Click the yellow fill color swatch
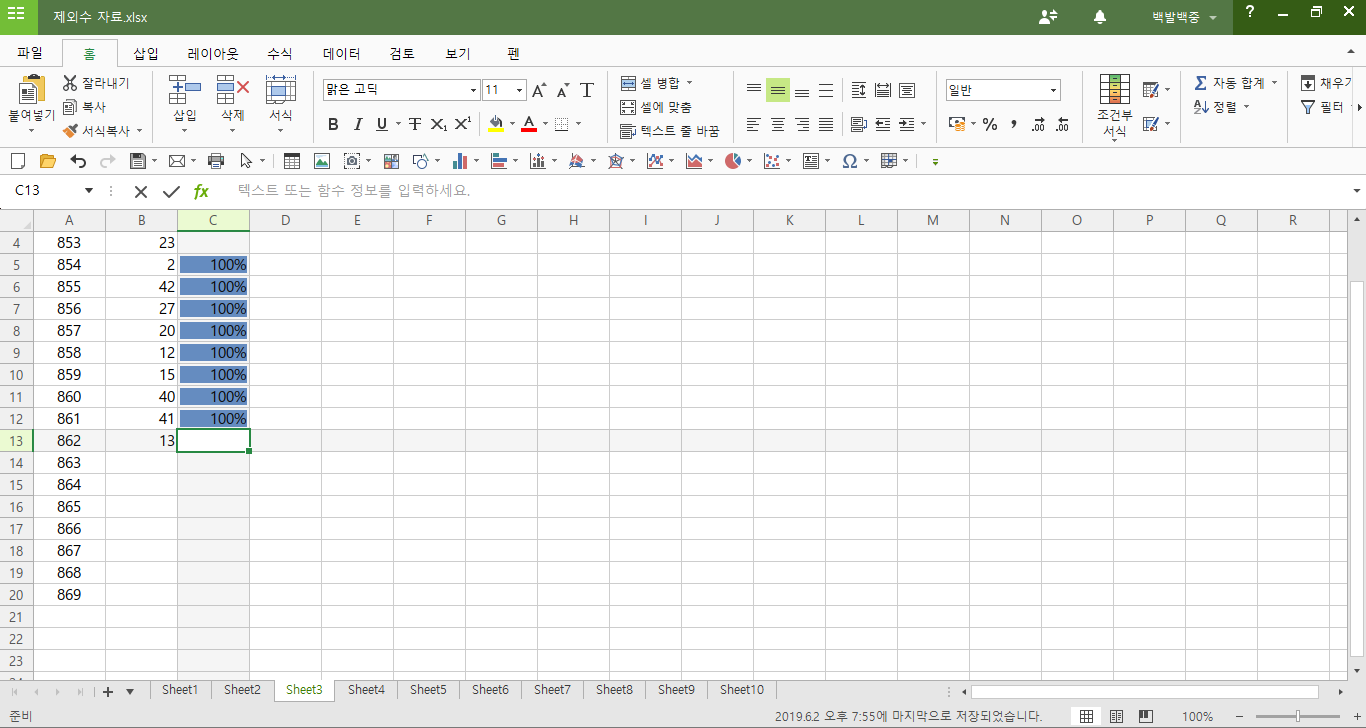The height and width of the screenshot is (728, 1366). pos(496,124)
